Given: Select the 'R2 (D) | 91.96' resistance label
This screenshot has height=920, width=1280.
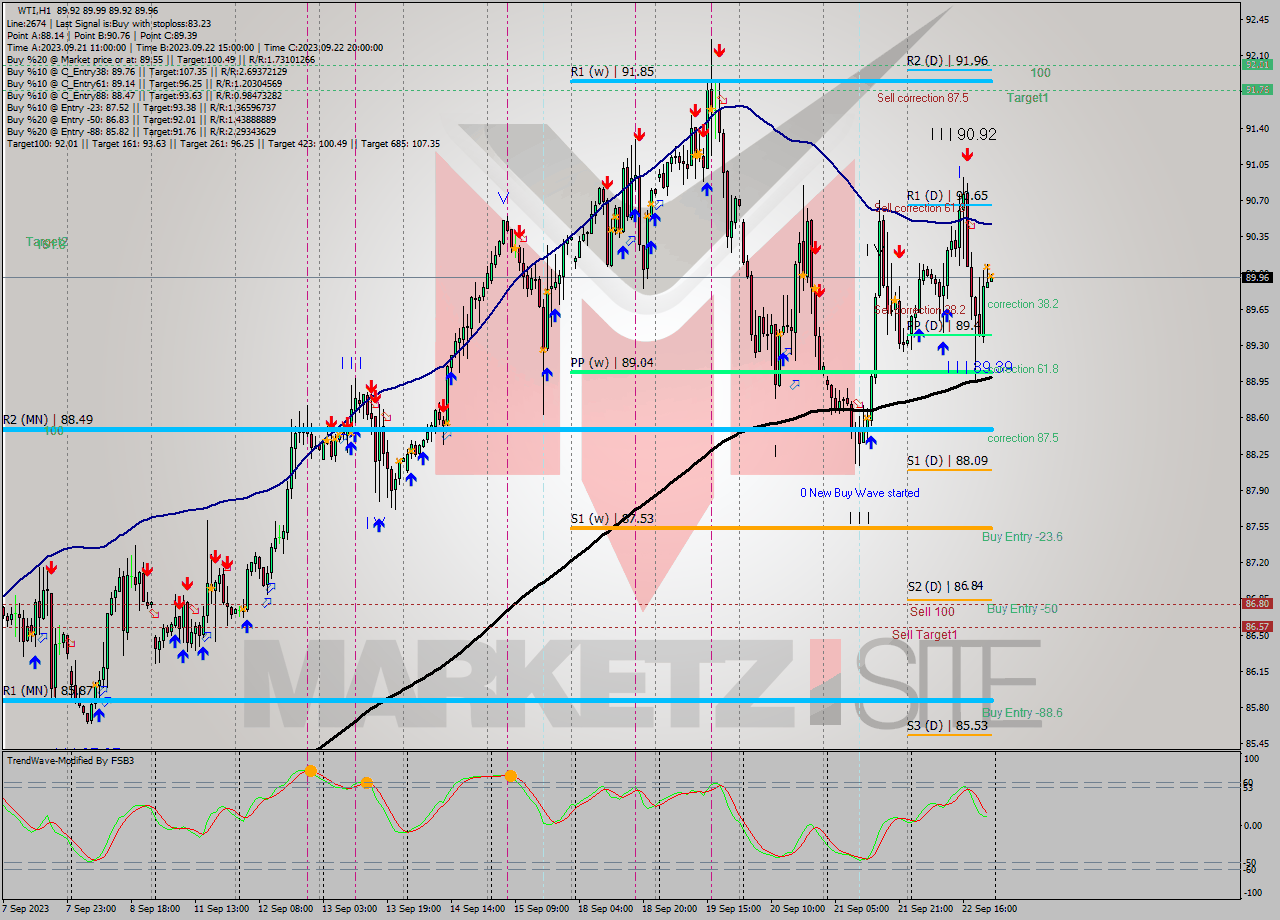Looking at the screenshot, I should point(947,61).
